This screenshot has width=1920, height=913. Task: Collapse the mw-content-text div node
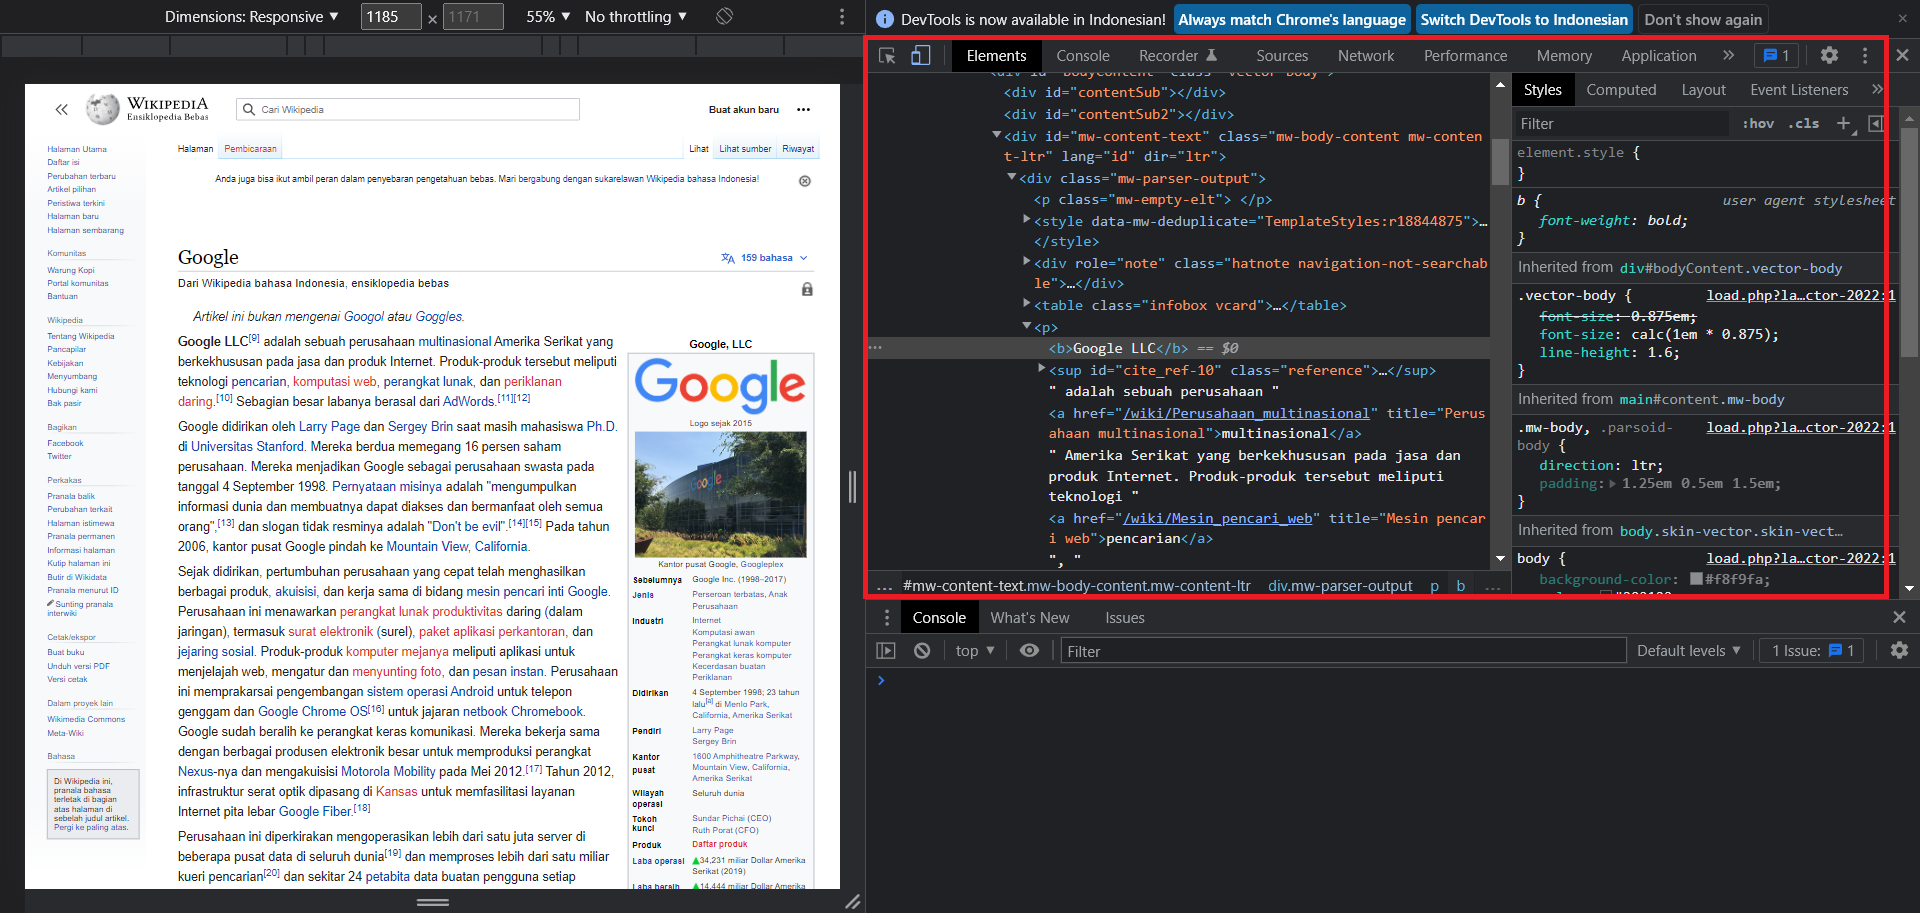click(997, 135)
